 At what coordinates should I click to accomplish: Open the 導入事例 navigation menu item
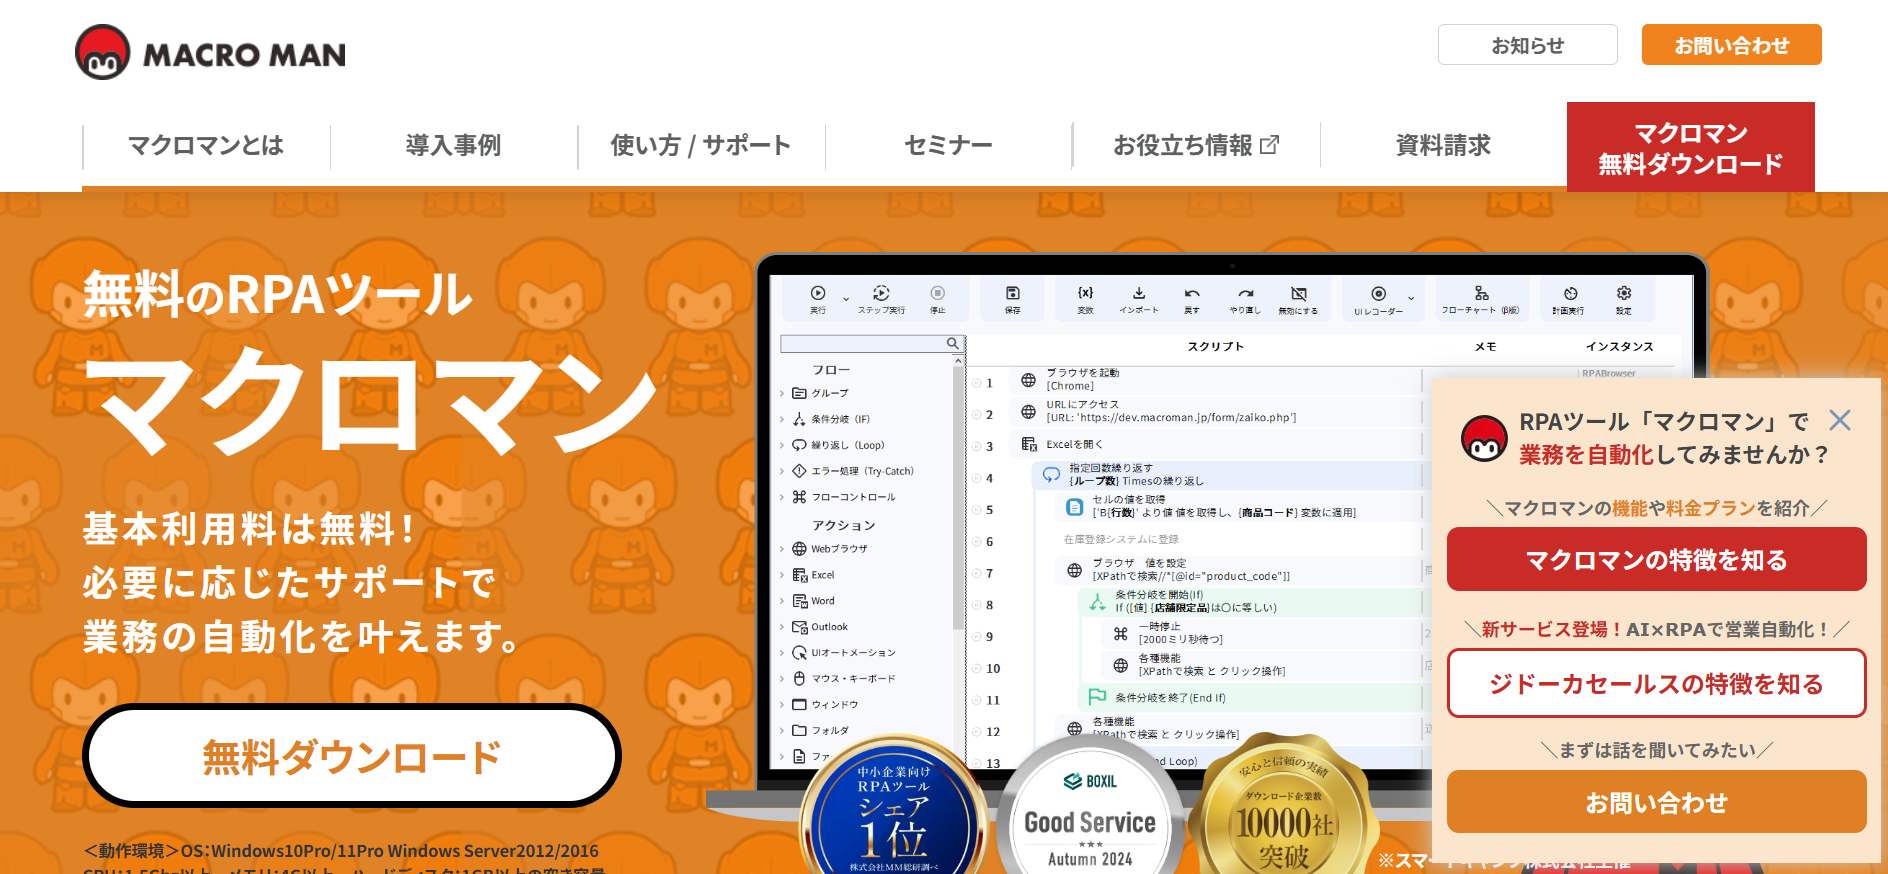click(x=453, y=146)
